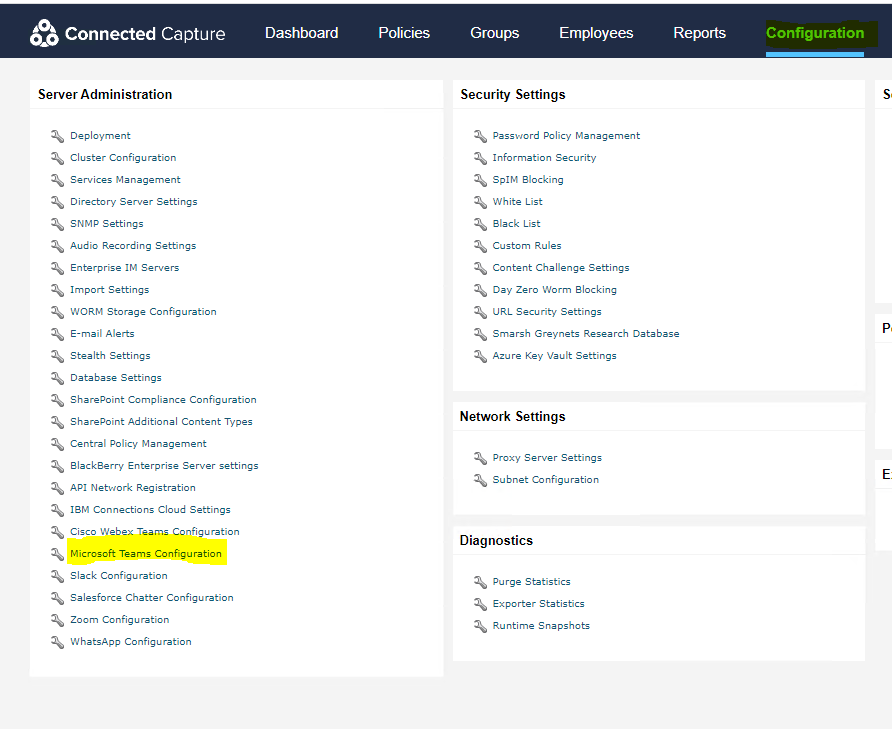Go to Directory Server Settings
The height and width of the screenshot is (729, 892).
(134, 202)
